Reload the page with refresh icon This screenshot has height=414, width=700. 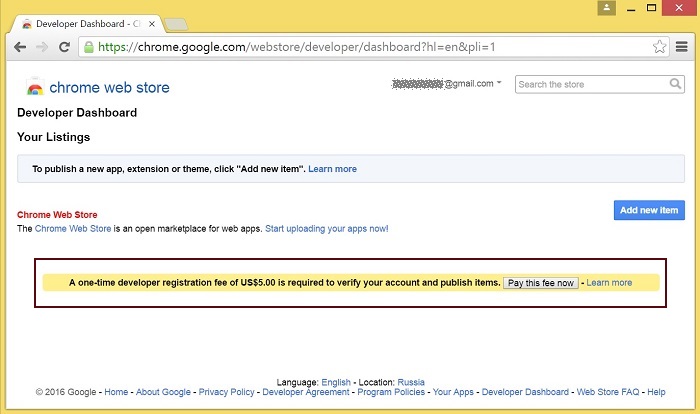coord(64,47)
